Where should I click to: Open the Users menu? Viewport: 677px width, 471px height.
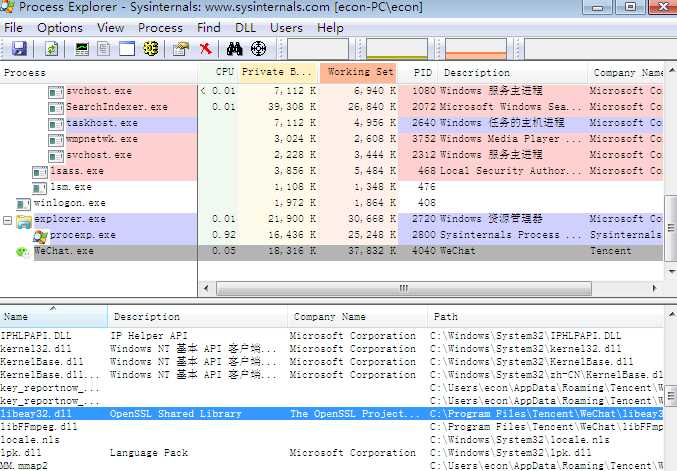(286, 28)
